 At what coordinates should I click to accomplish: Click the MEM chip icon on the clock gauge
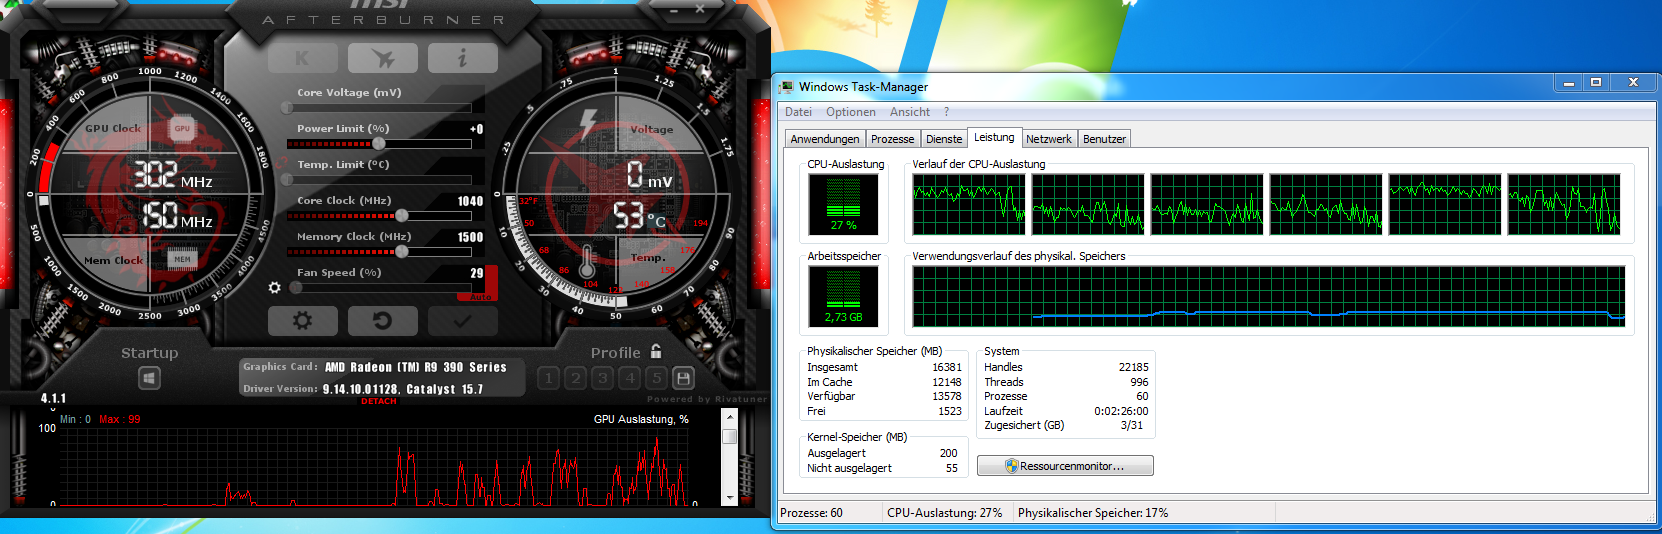(182, 259)
